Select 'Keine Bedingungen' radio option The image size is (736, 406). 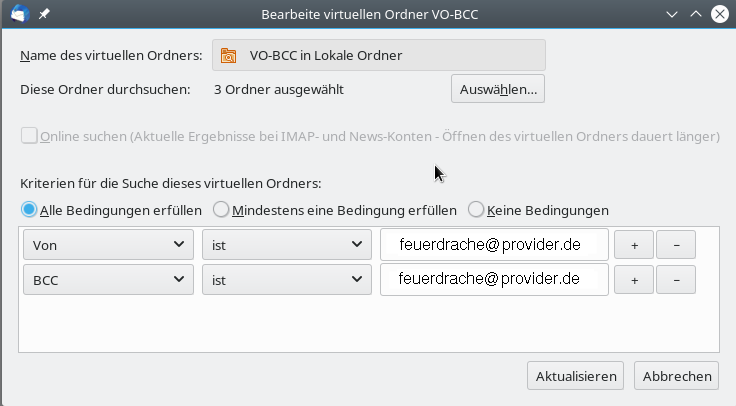click(476, 210)
